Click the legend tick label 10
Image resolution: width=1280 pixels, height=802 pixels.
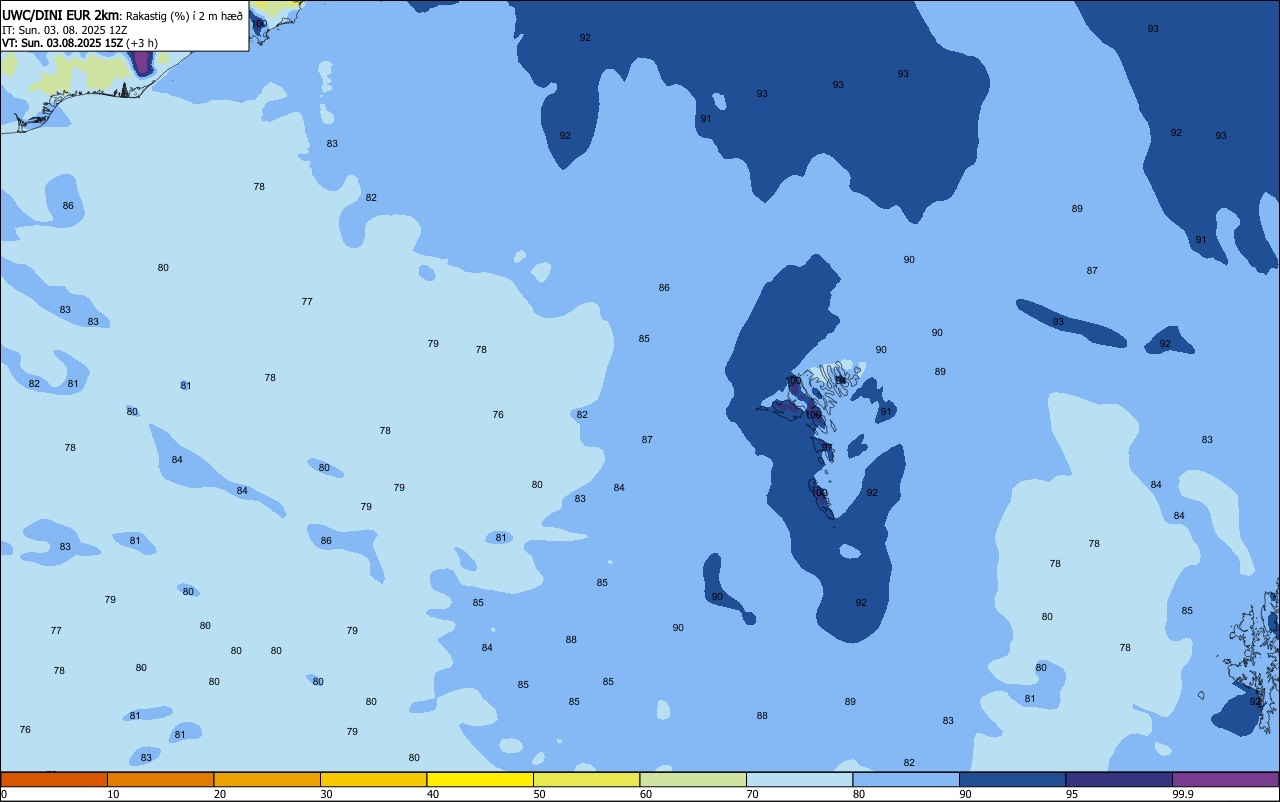113,794
